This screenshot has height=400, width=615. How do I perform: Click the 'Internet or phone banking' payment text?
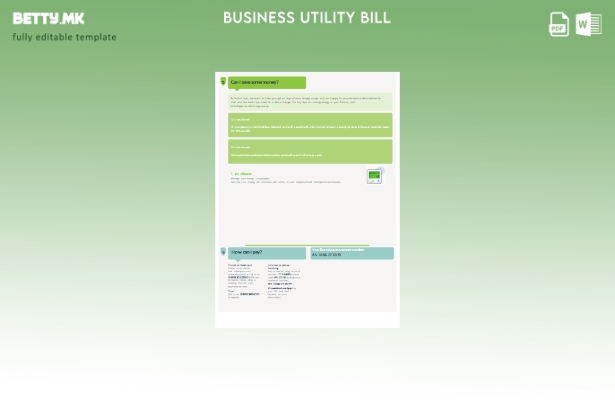282,266
